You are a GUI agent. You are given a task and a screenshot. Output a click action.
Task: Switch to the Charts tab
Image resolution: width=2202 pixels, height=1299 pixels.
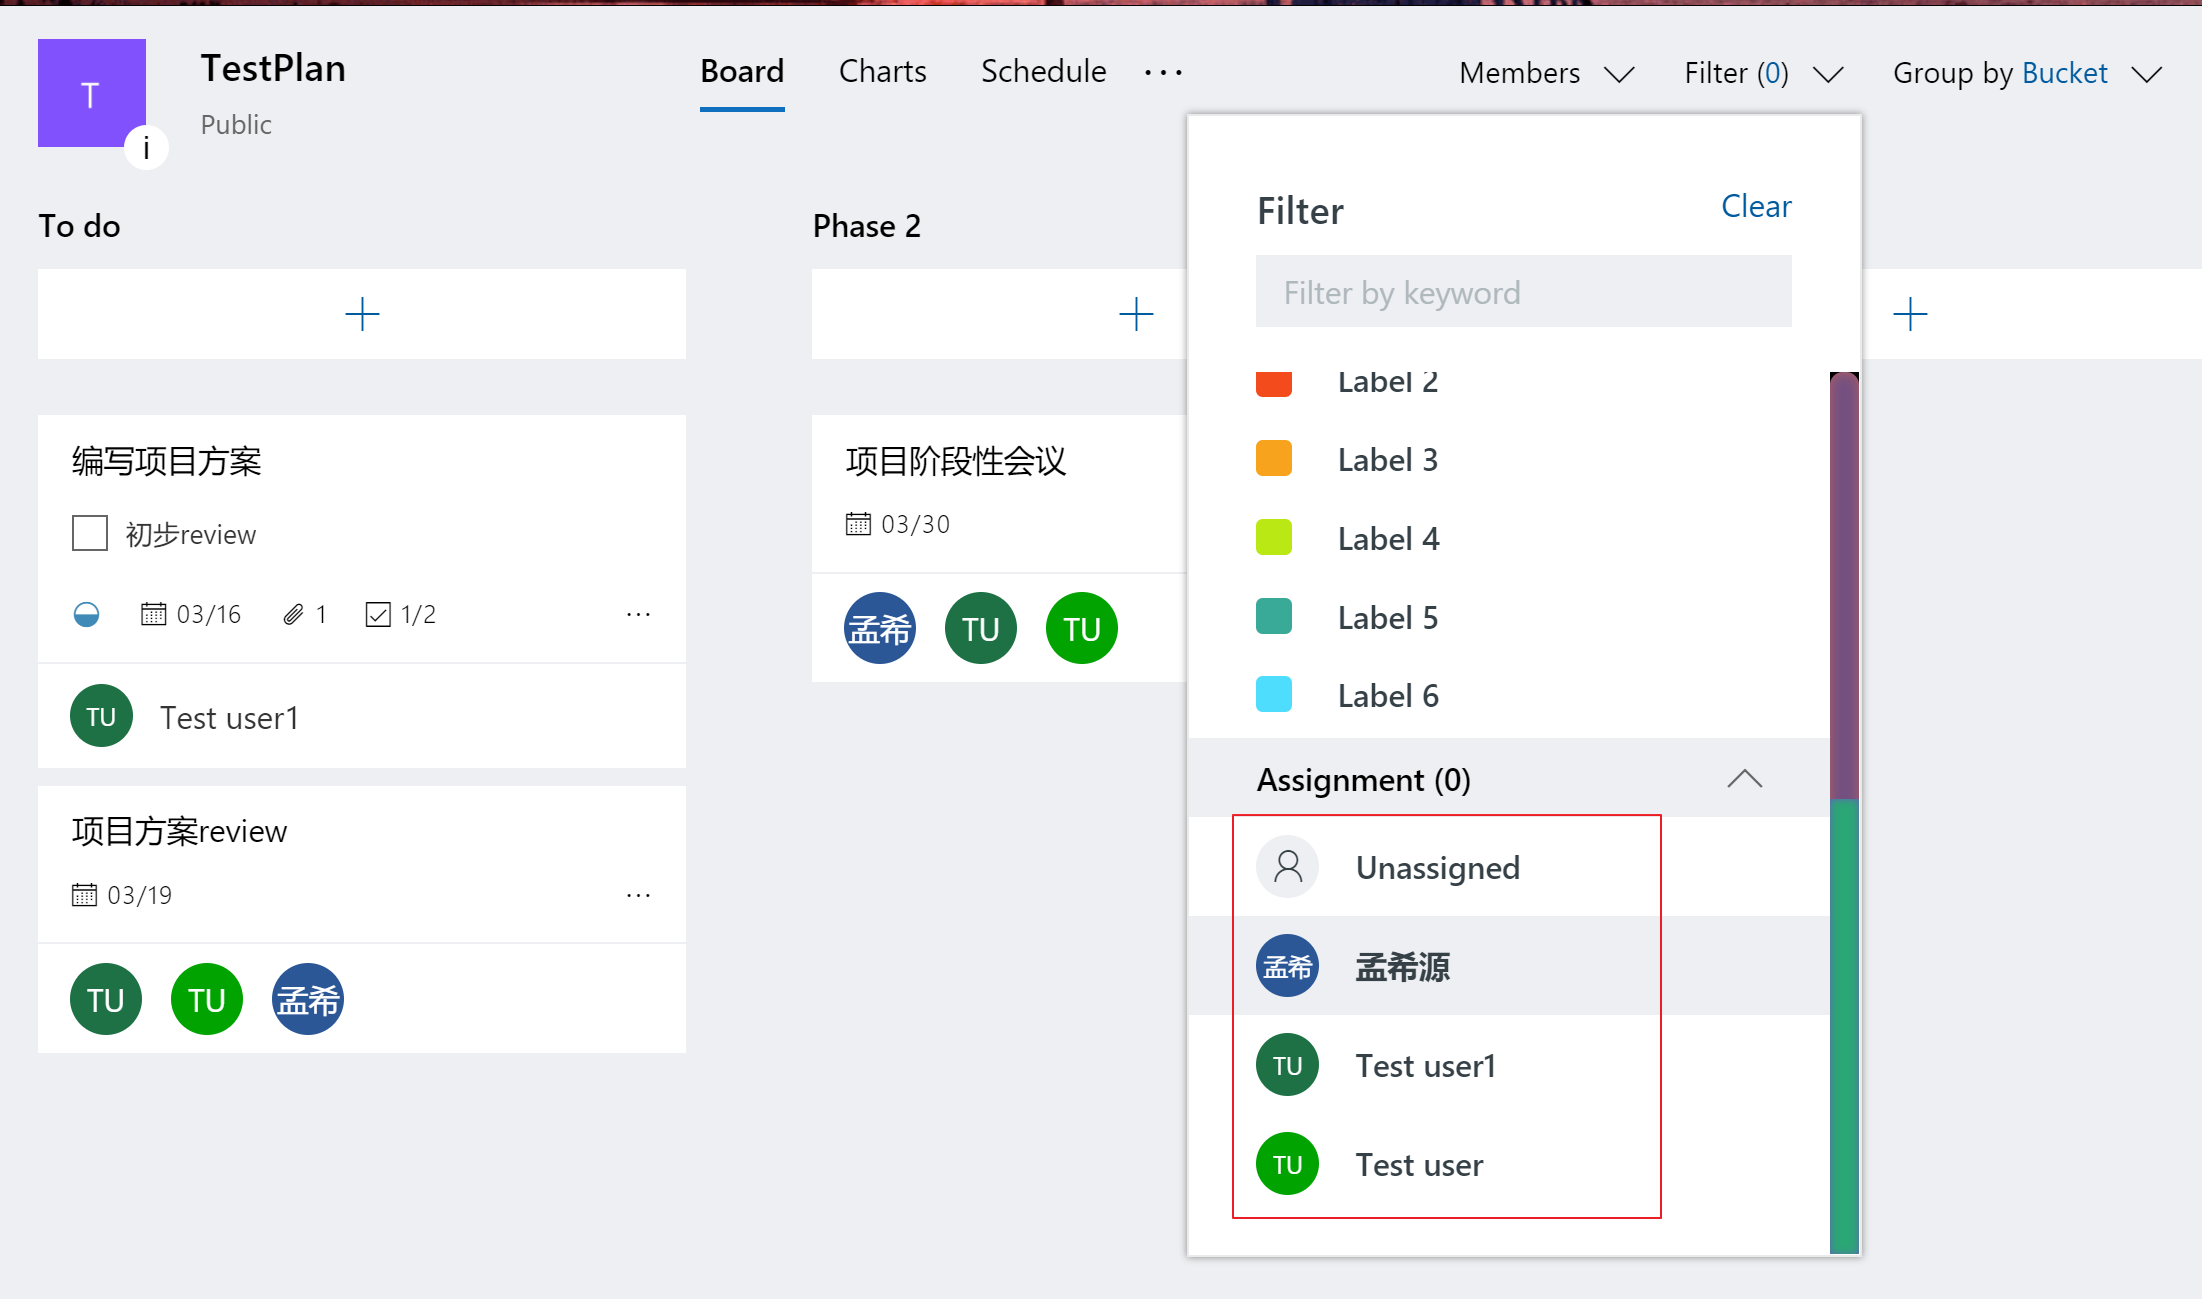[x=881, y=70]
